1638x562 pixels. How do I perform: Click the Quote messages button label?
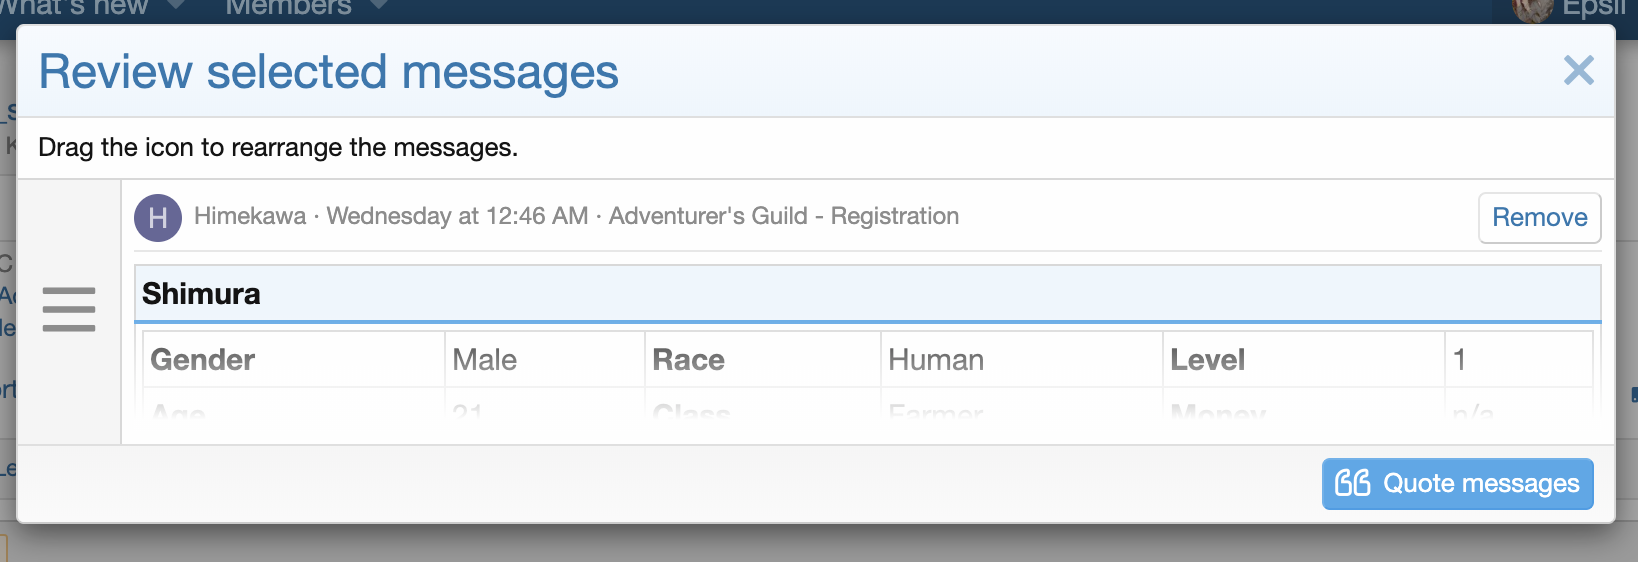click(1480, 484)
